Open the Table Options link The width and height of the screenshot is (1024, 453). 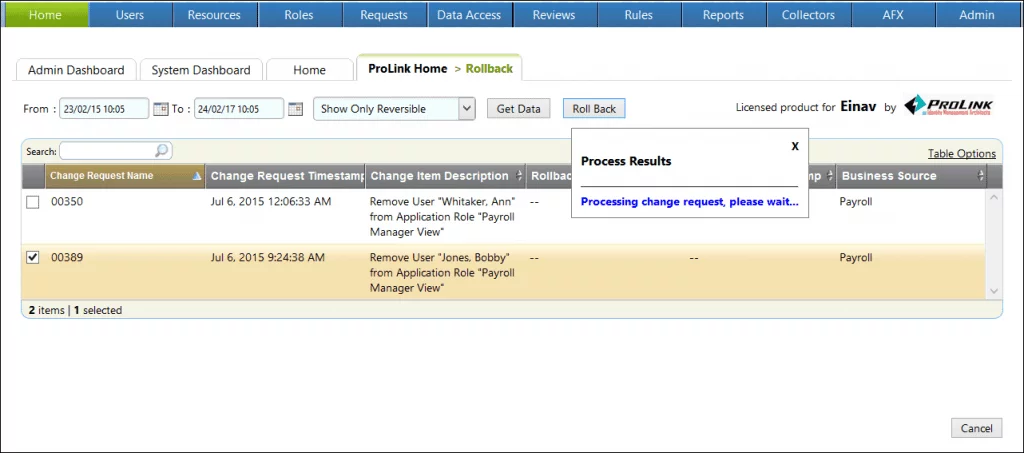click(x=961, y=153)
